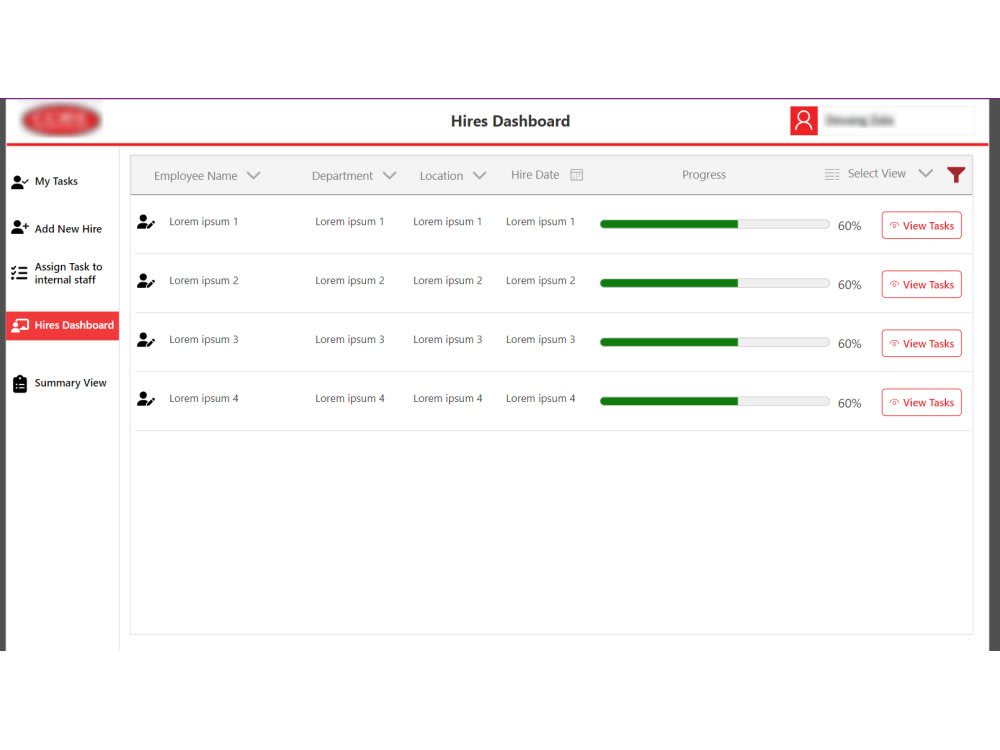Click the progress bar for Lorem ipsum 3
Viewport: 1000px width, 750px height.
714,342
